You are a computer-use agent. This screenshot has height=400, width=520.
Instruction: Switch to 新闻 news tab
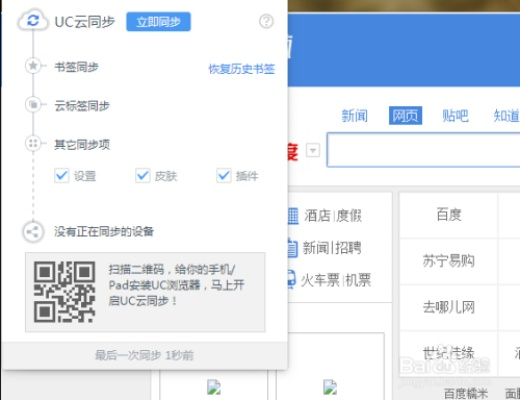point(355,116)
